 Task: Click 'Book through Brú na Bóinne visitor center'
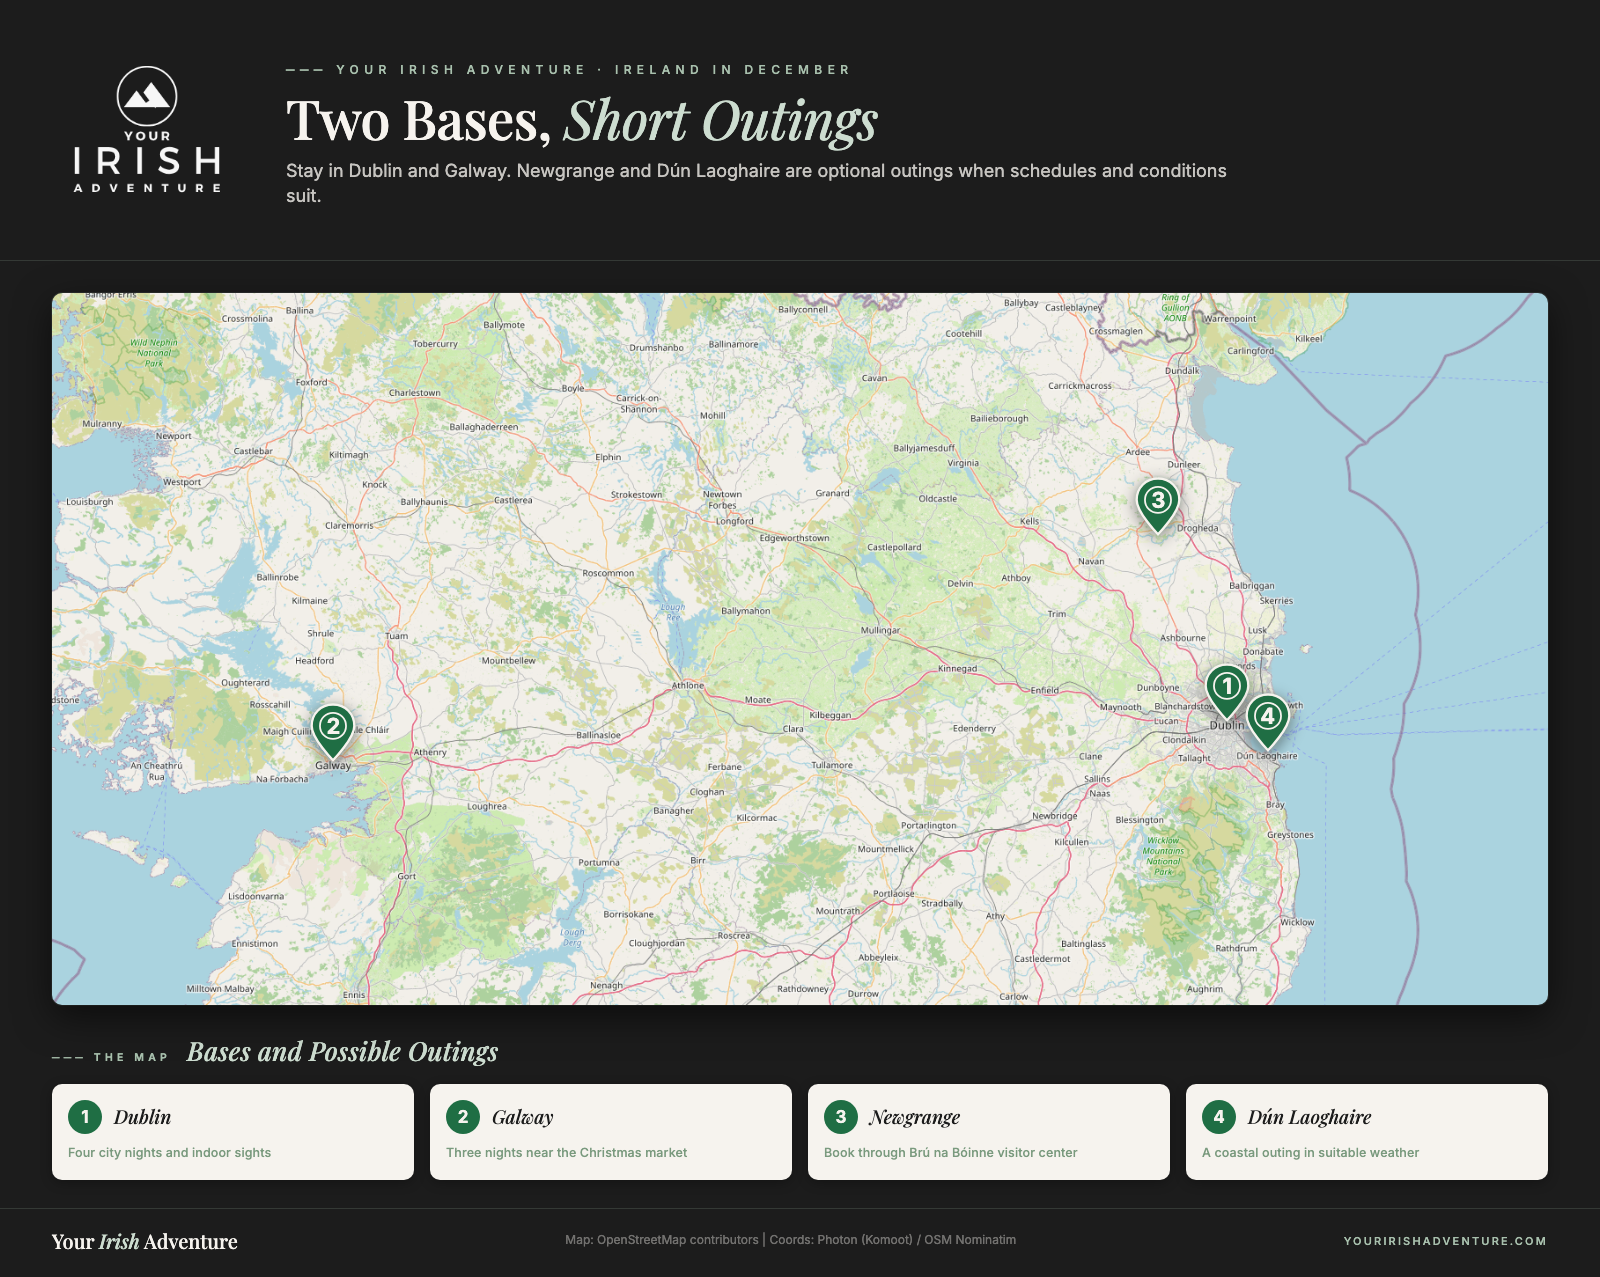point(950,1153)
